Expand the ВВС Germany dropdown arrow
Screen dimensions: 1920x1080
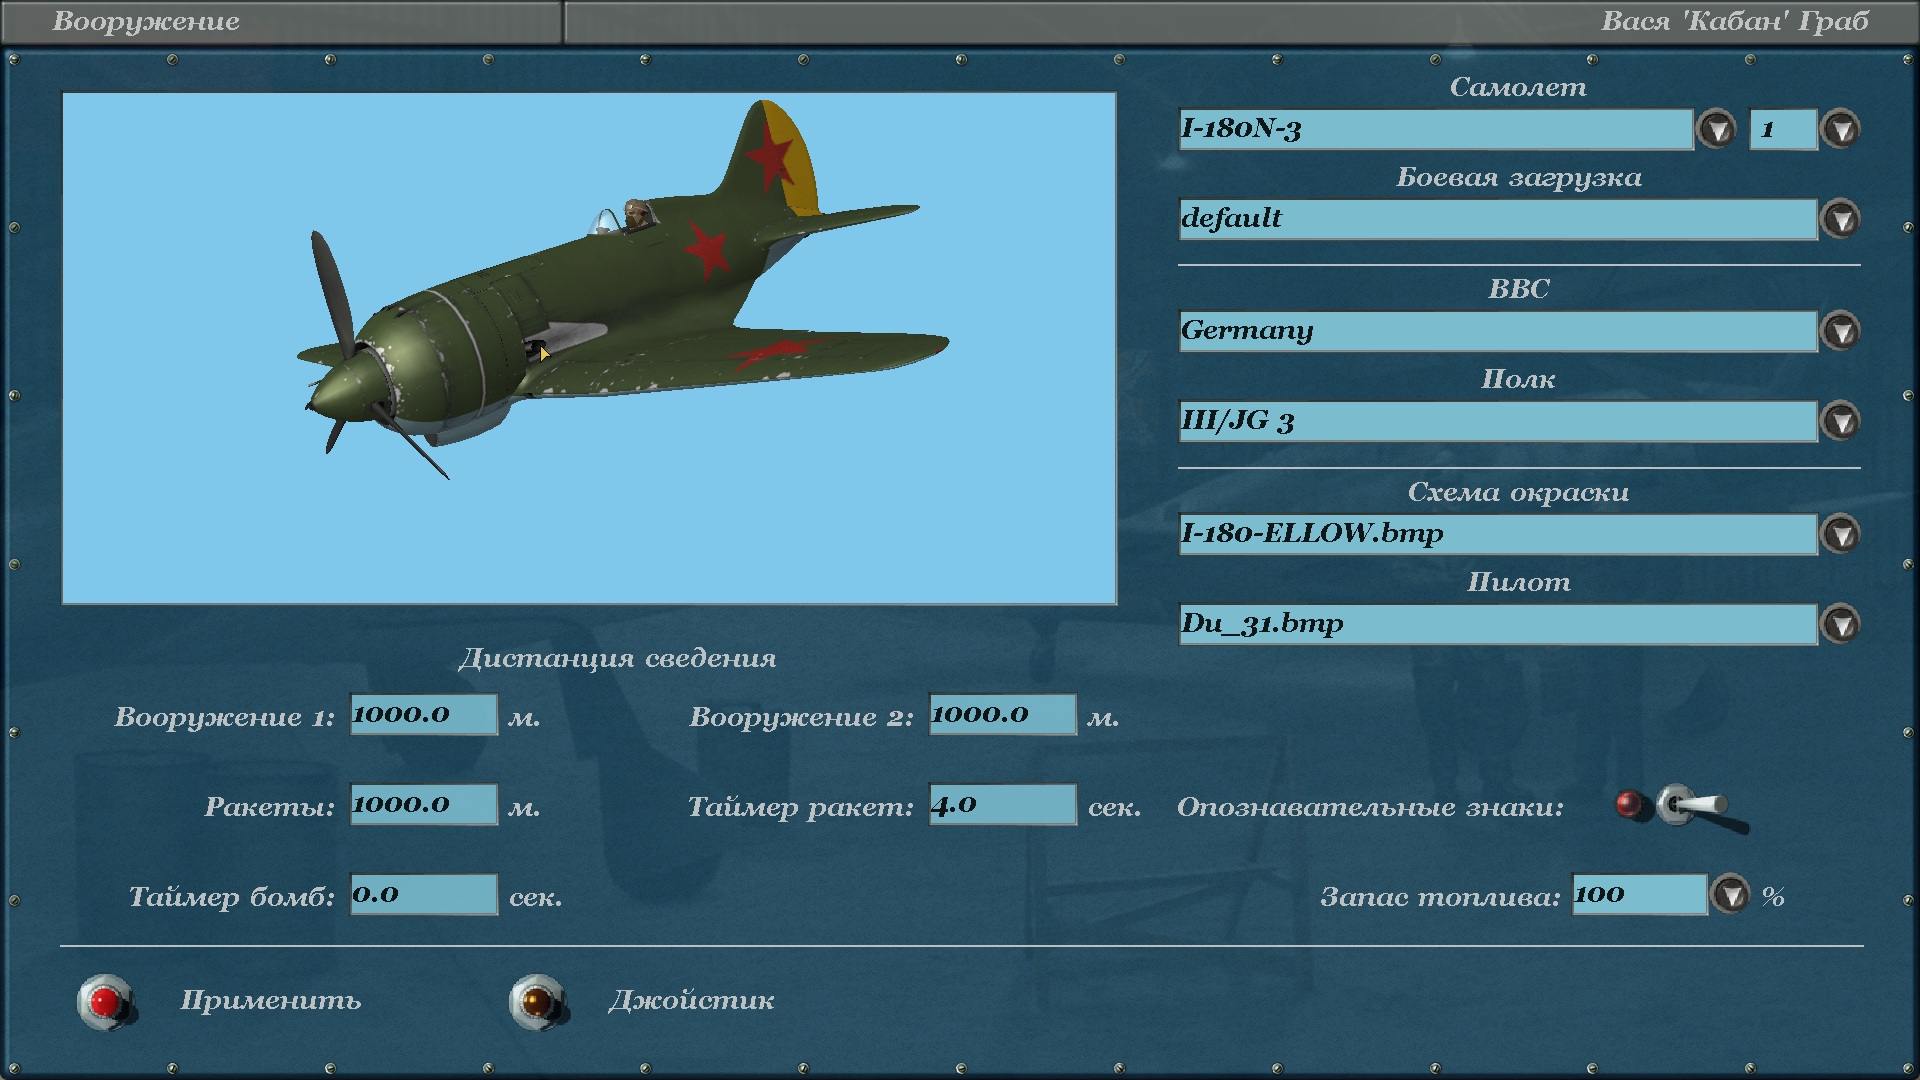(1841, 331)
